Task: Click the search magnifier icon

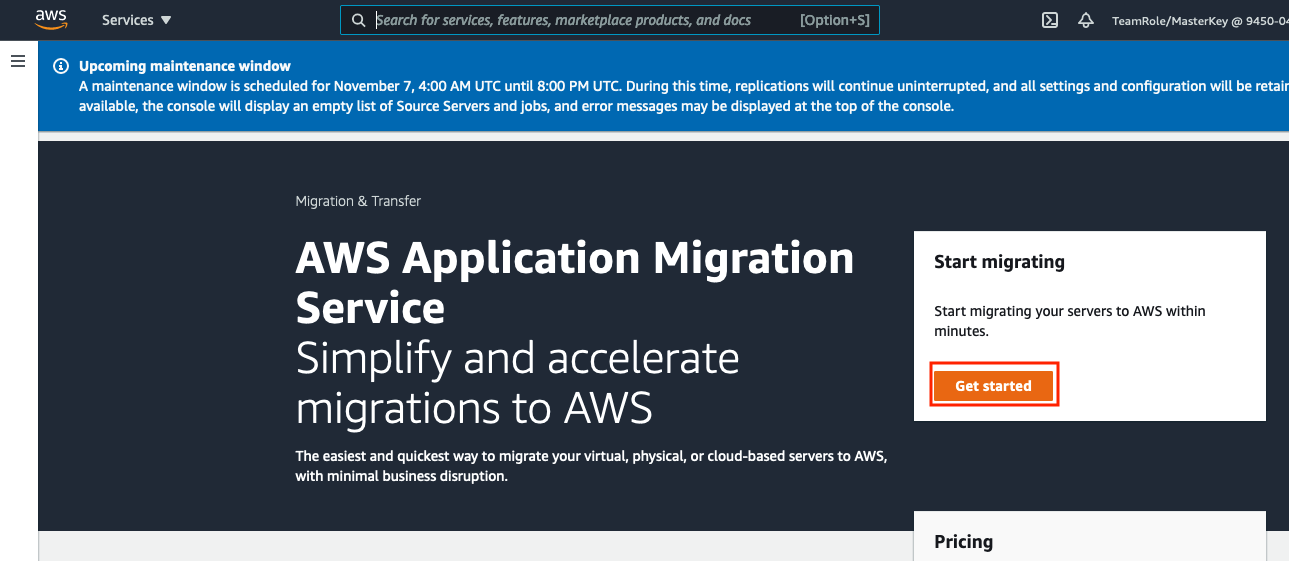Action: pos(359,20)
